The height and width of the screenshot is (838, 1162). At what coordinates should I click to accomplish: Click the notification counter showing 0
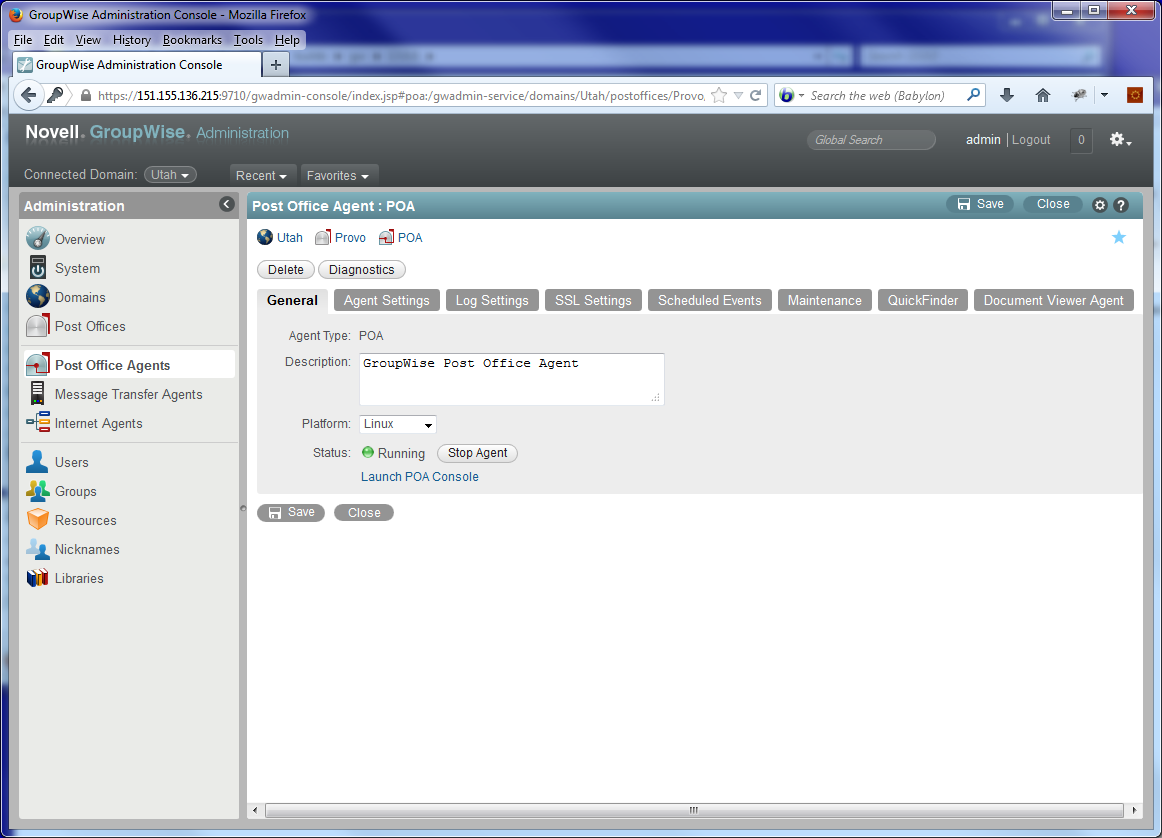coord(1081,139)
